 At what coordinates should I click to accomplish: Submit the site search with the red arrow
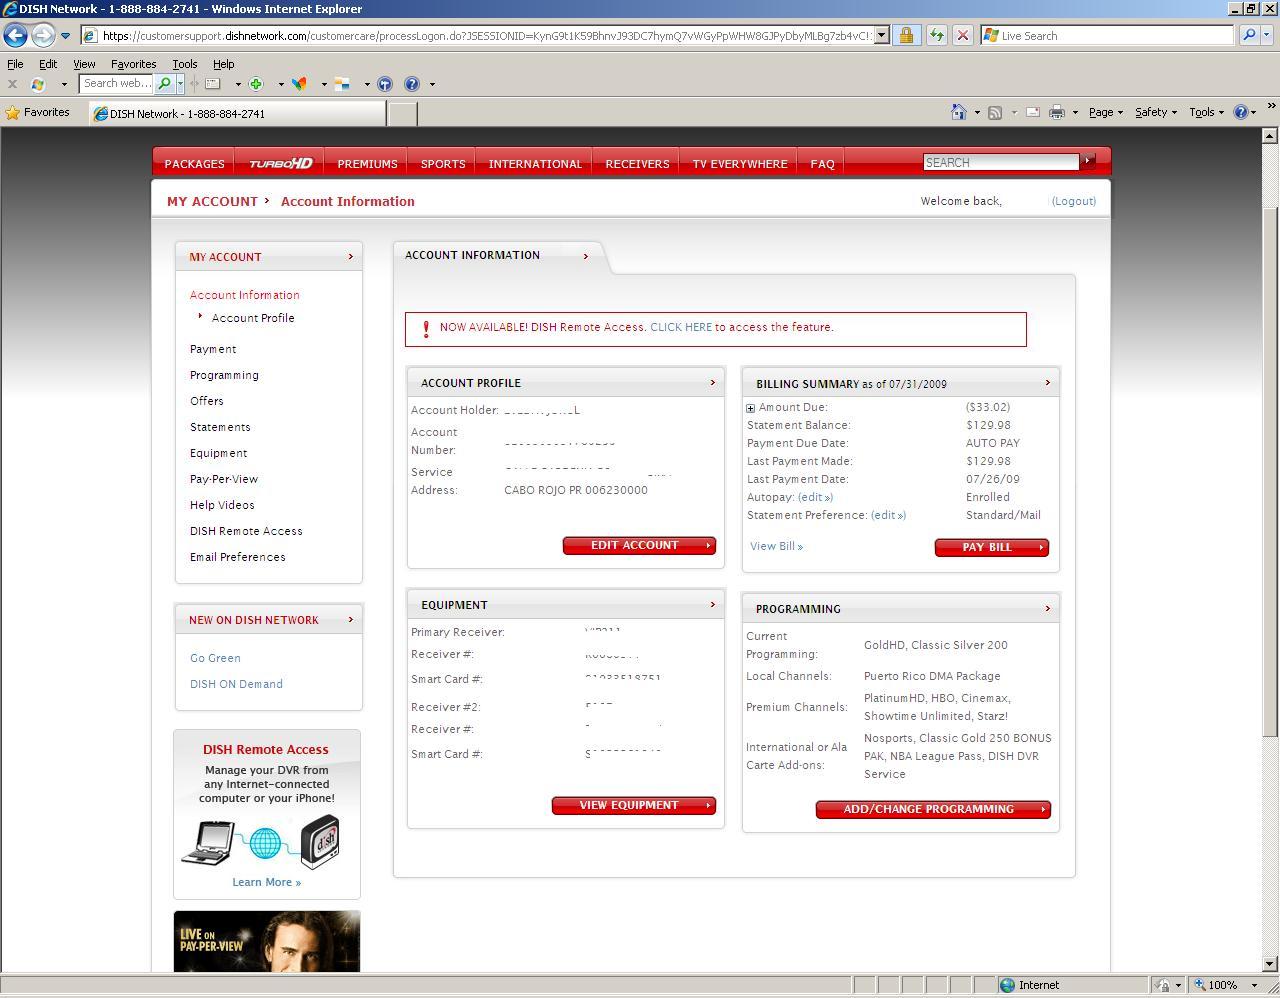point(1088,160)
